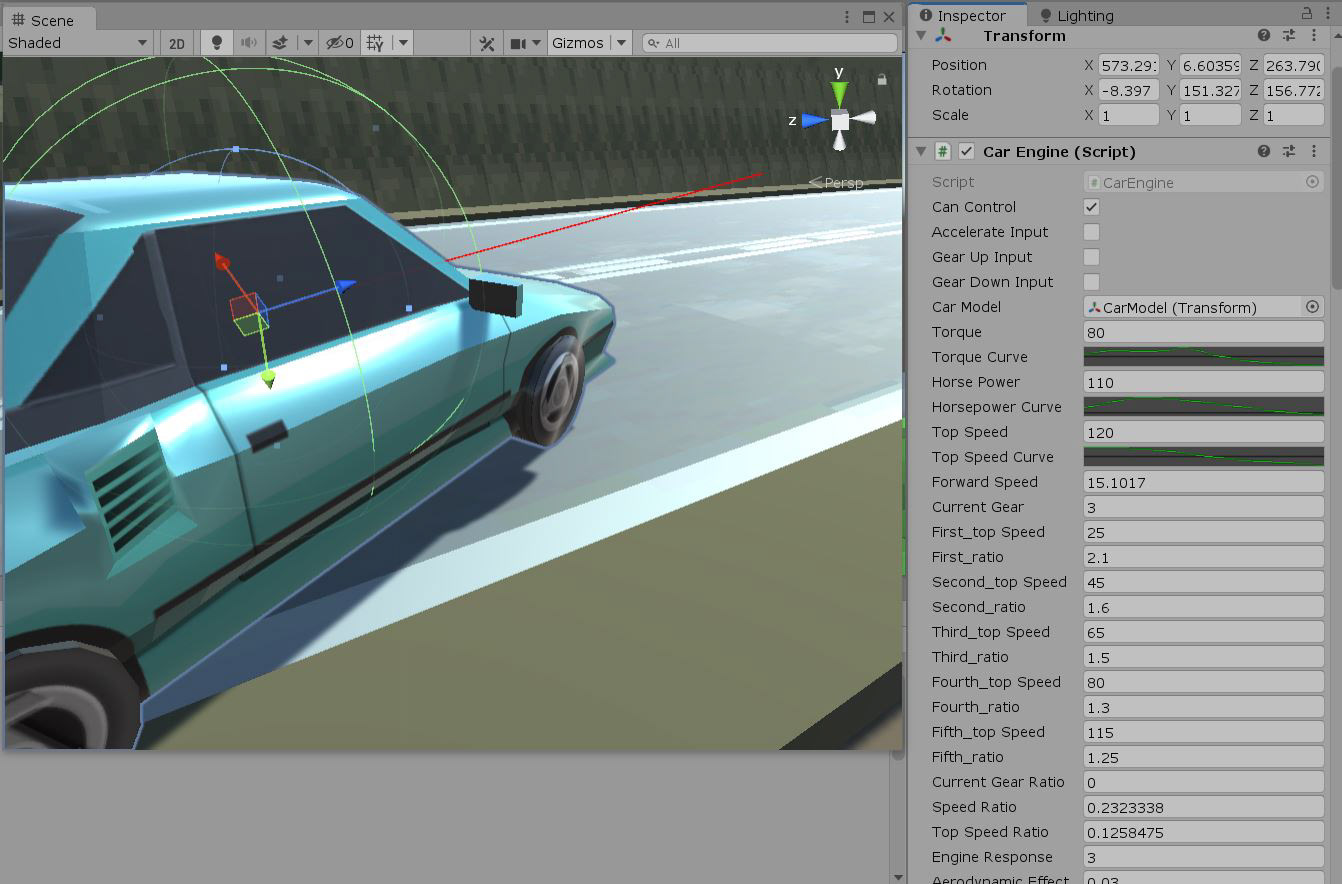1342x884 pixels.
Task: Uncheck the Can Control checkbox
Action: pyautogui.click(x=1092, y=207)
